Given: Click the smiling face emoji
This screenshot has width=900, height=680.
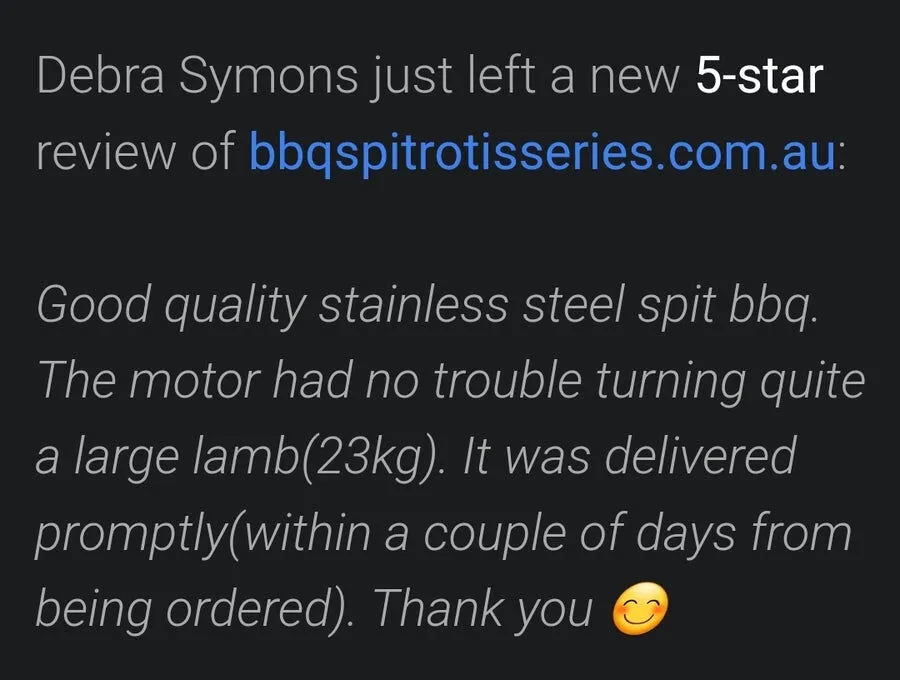Looking at the screenshot, I should [x=639, y=609].
